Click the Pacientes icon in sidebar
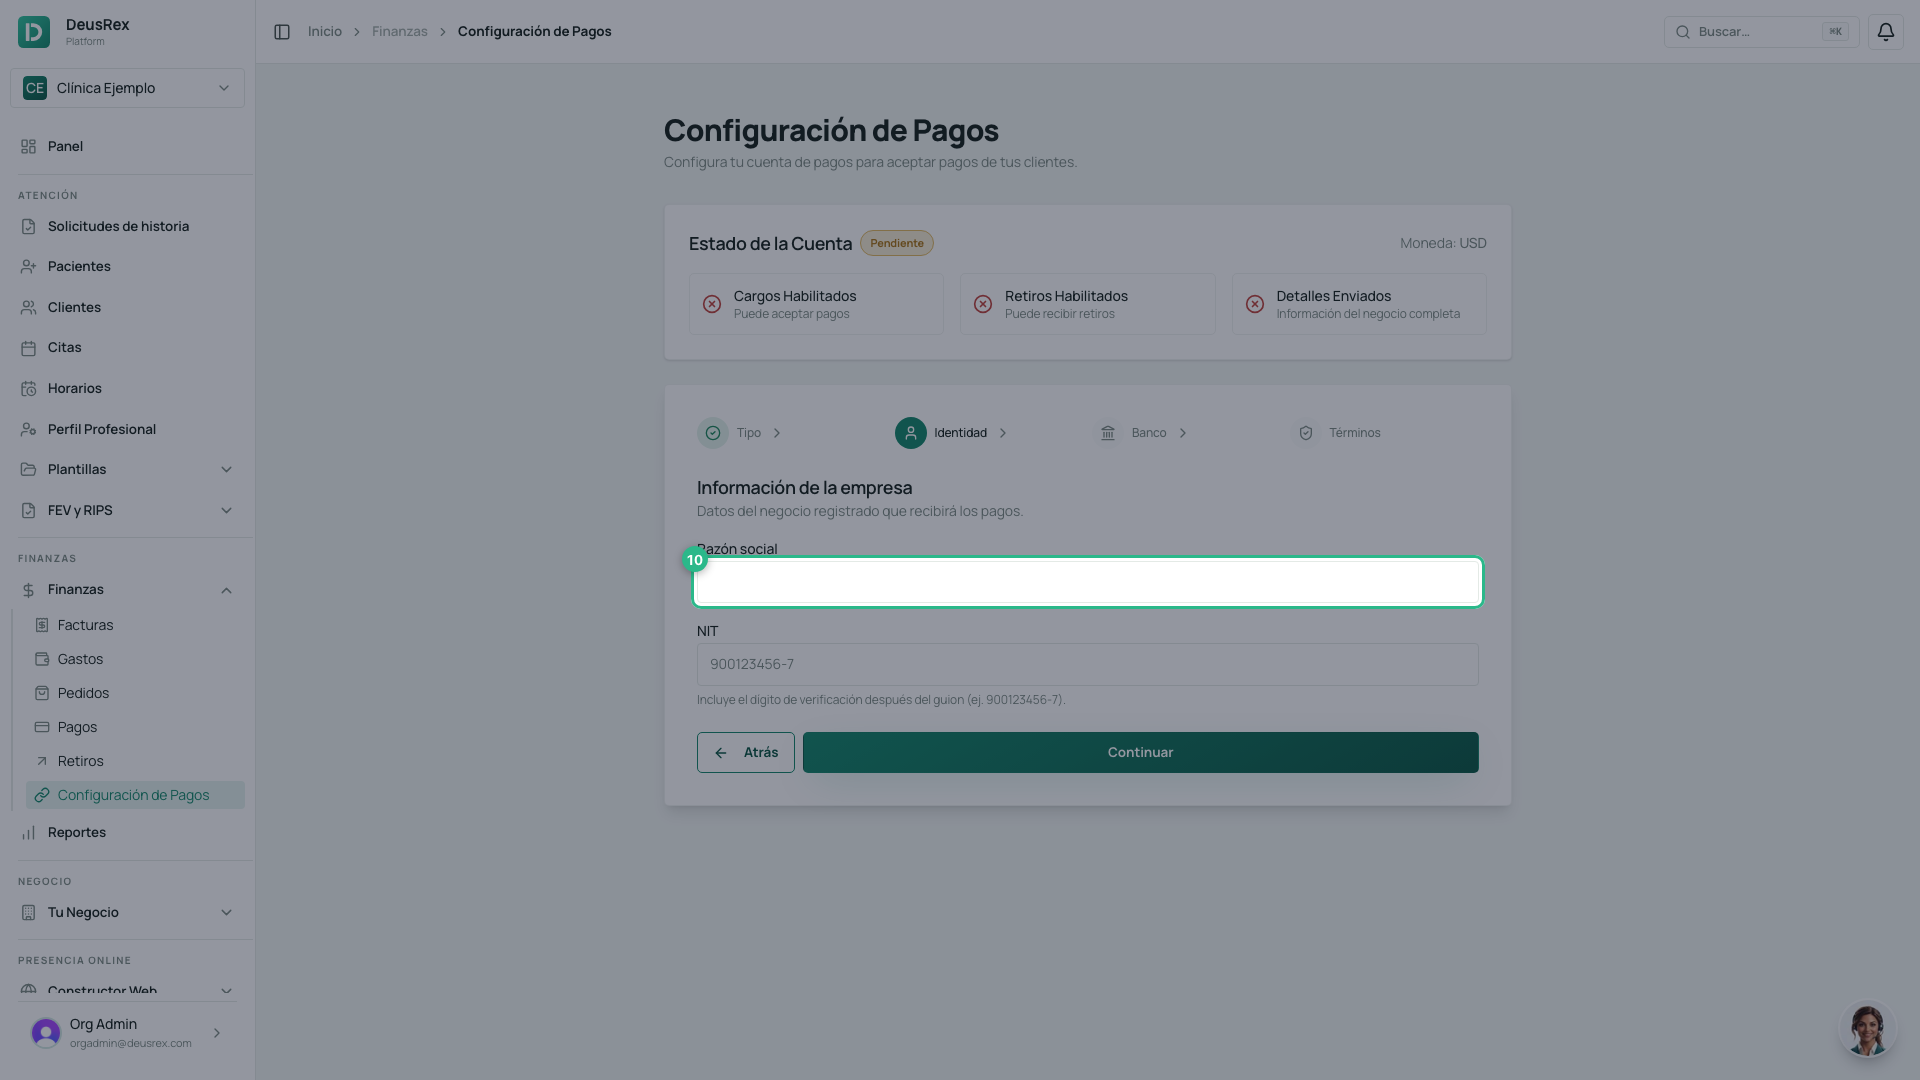 [28, 267]
